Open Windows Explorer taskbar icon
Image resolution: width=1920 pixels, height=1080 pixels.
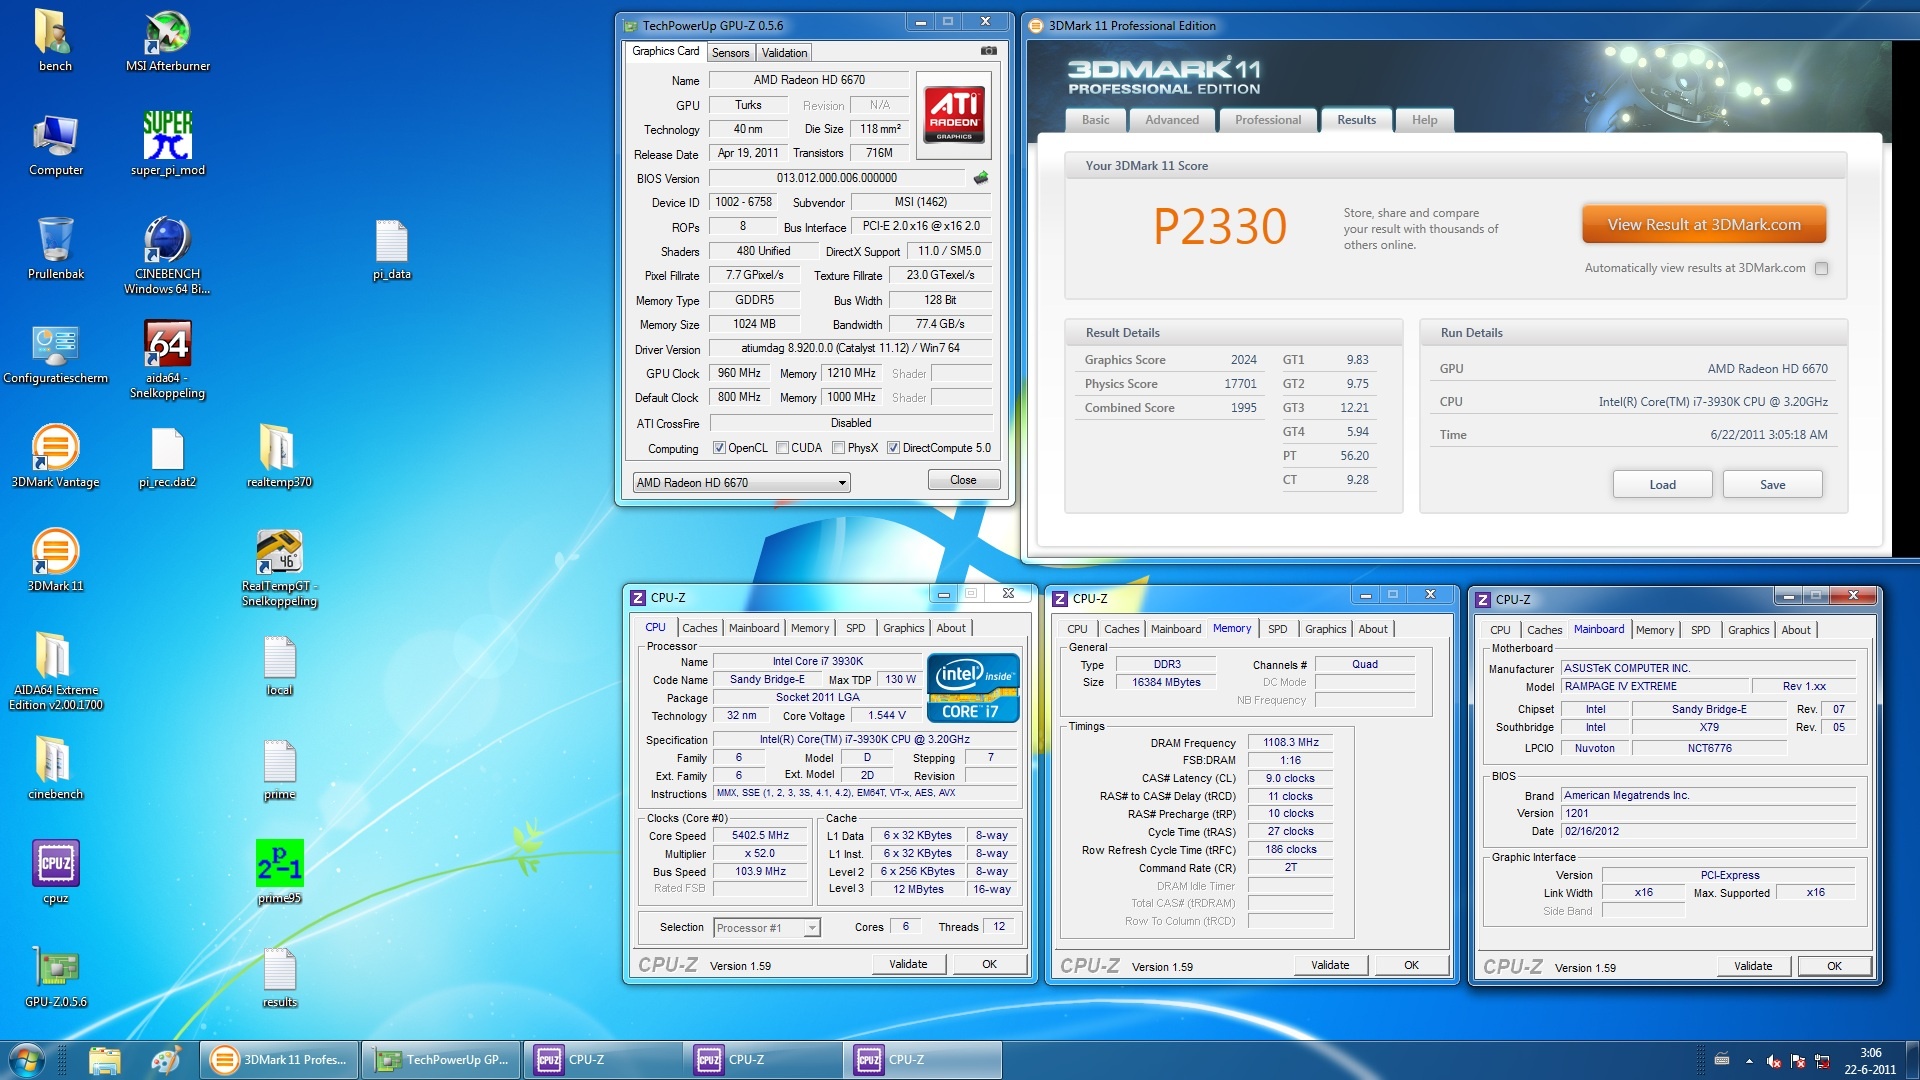[104, 1060]
